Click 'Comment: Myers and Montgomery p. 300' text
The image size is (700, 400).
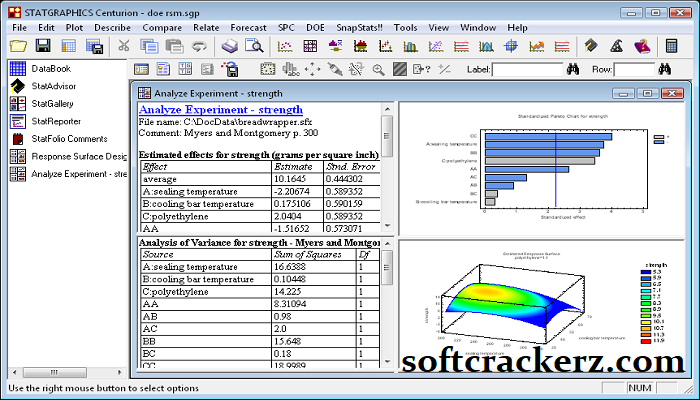(x=228, y=133)
